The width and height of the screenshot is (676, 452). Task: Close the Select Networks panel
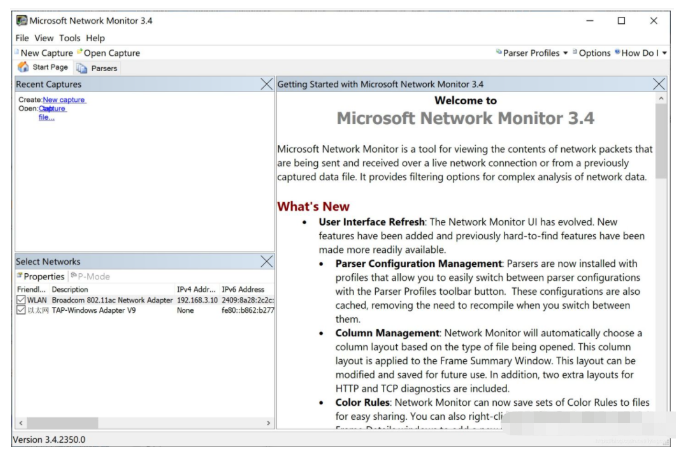[266, 261]
